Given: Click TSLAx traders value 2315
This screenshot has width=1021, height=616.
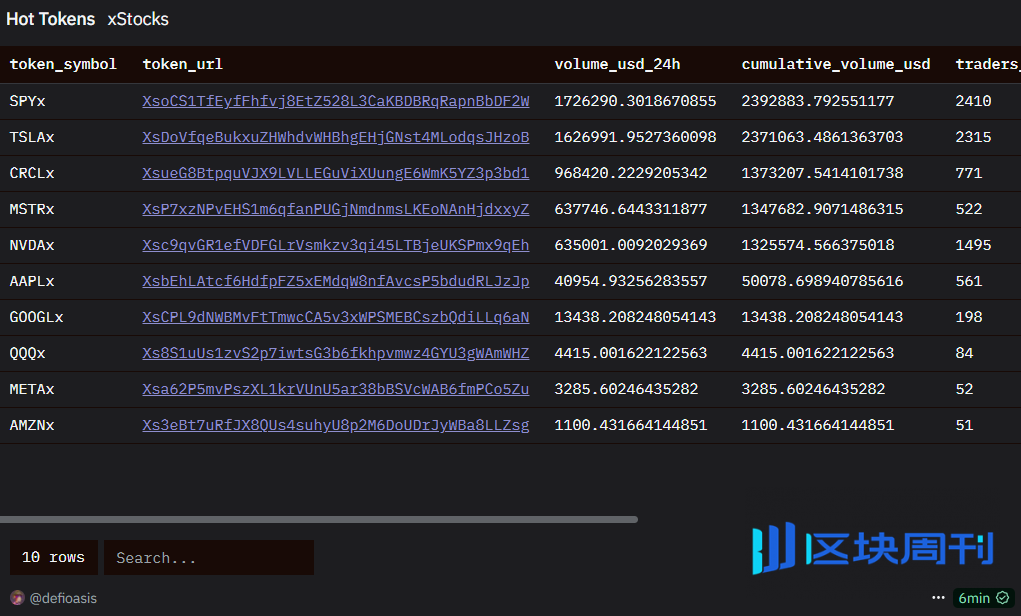Looking at the screenshot, I should (x=973, y=137).
